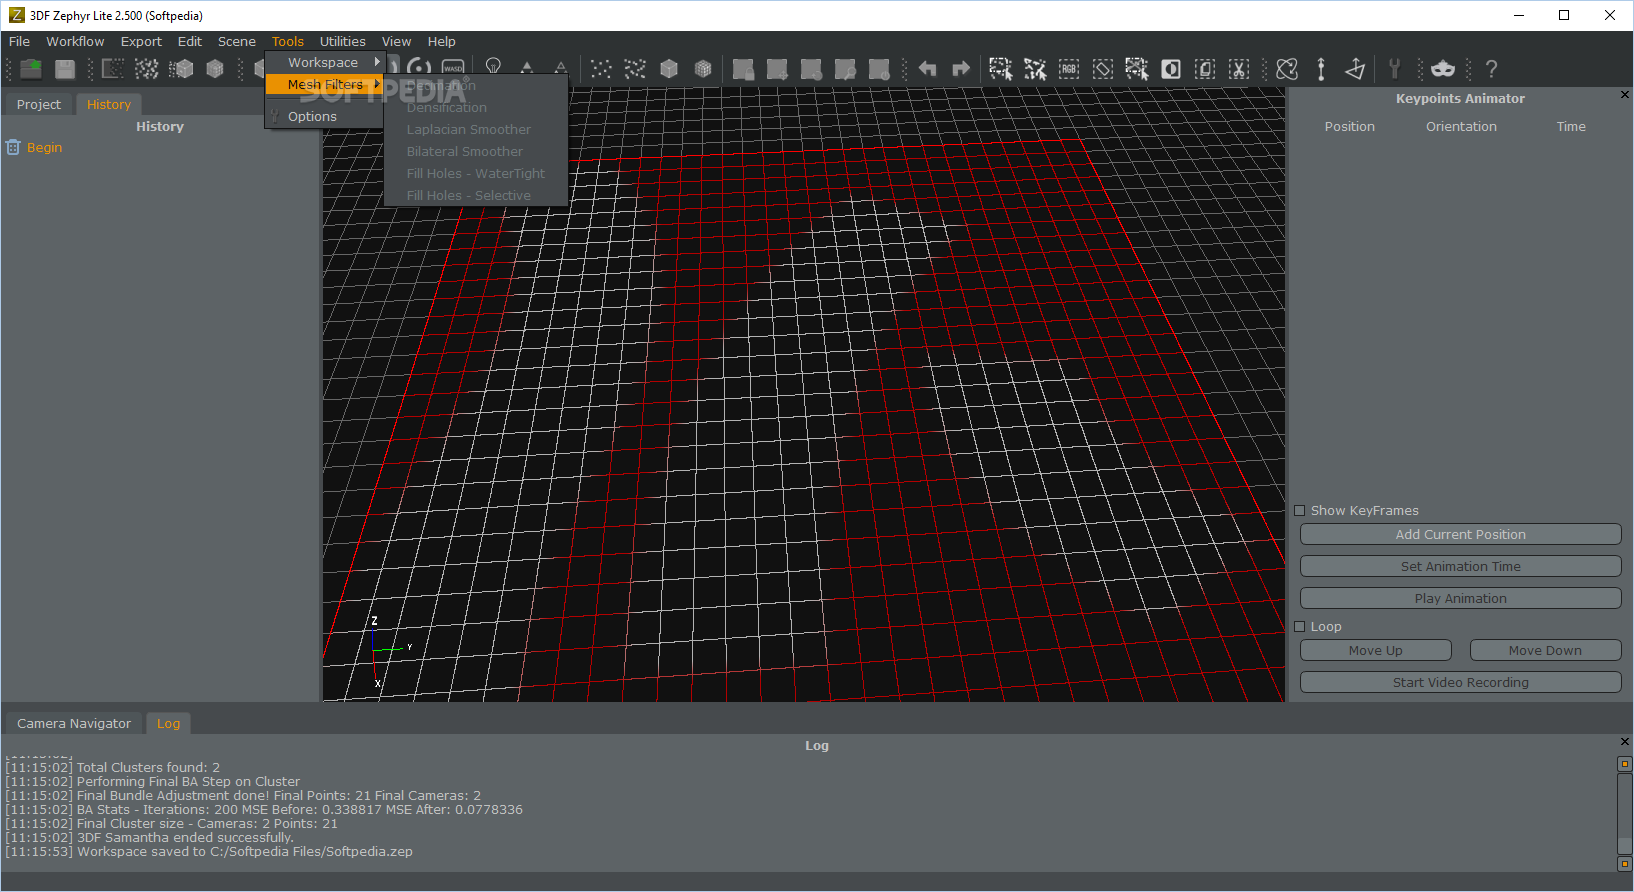Click the open project folder icon
The height and width of the screenshot is (892, 1634).
tap(31, 69)
